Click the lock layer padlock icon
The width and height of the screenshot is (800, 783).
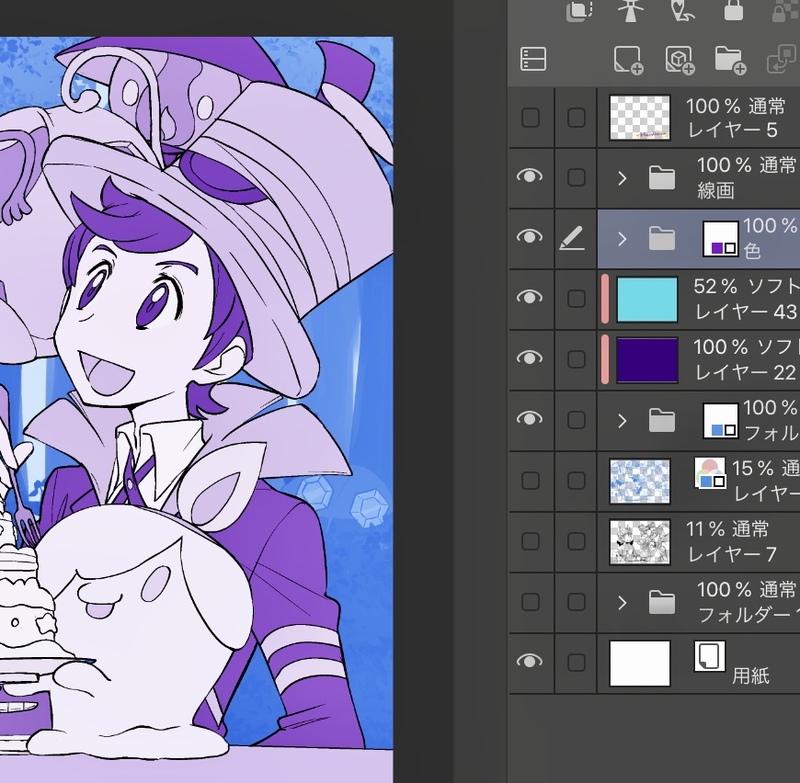(x=734, y=10)
